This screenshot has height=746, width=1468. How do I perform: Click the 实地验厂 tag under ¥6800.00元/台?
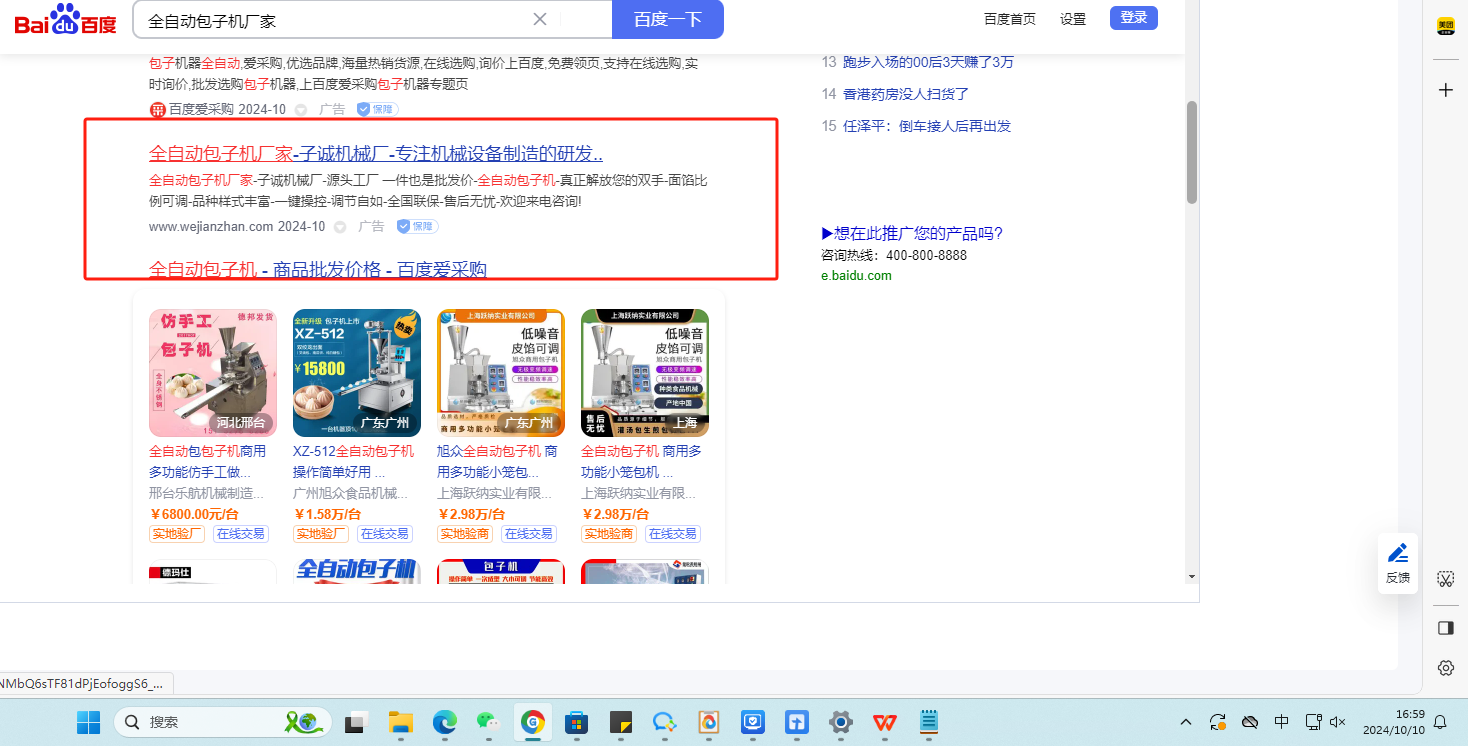tap(177, 534)
